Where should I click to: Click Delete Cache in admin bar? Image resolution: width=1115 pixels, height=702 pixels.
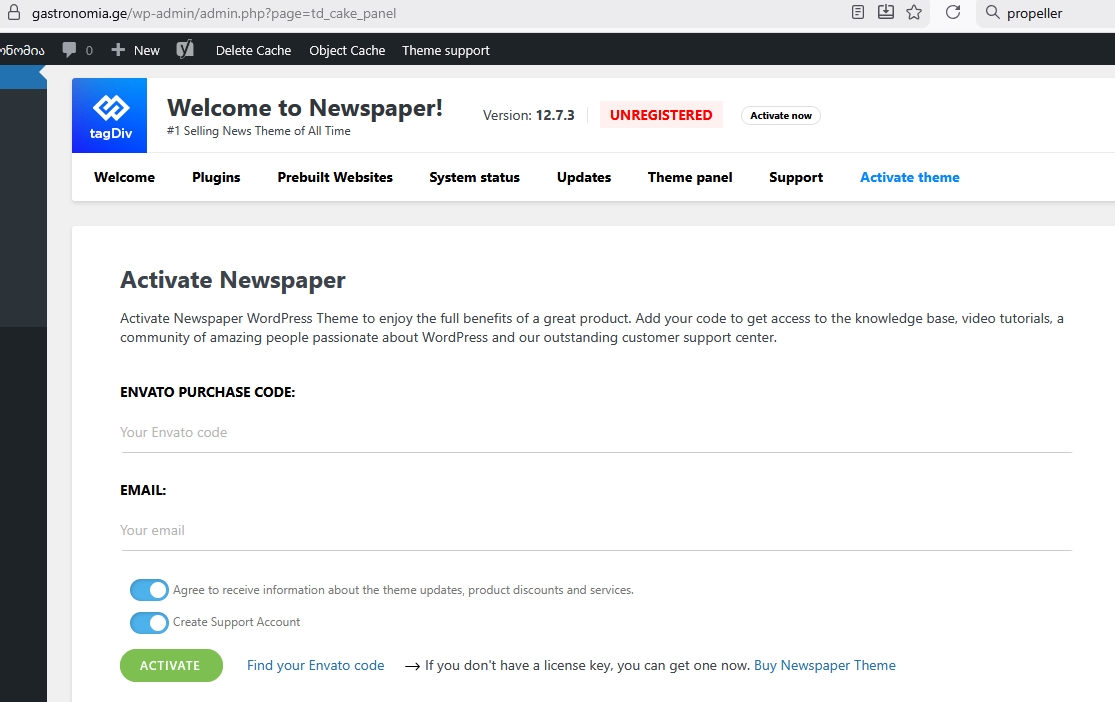coord(253,50)
